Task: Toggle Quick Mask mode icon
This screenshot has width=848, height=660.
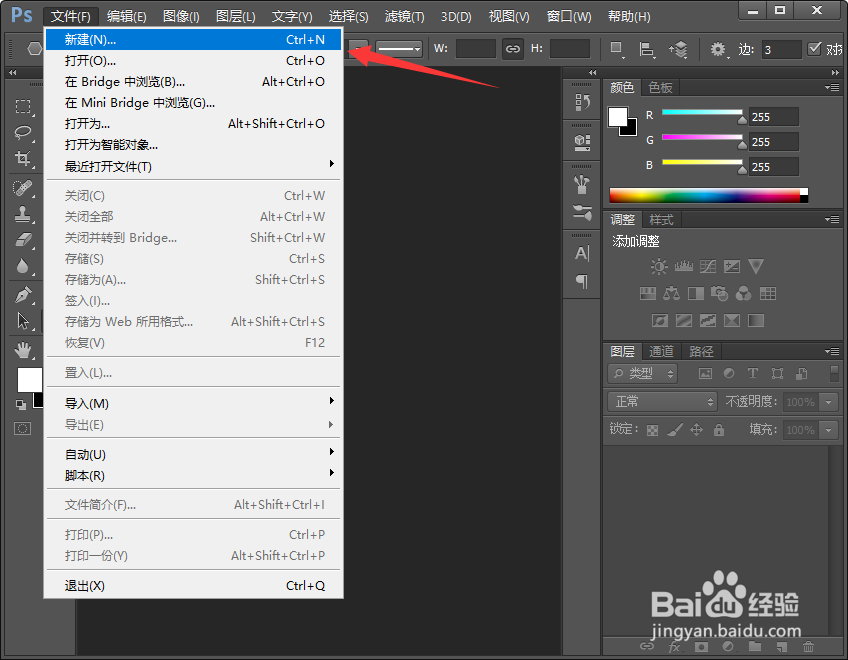Action: (22, 428)
